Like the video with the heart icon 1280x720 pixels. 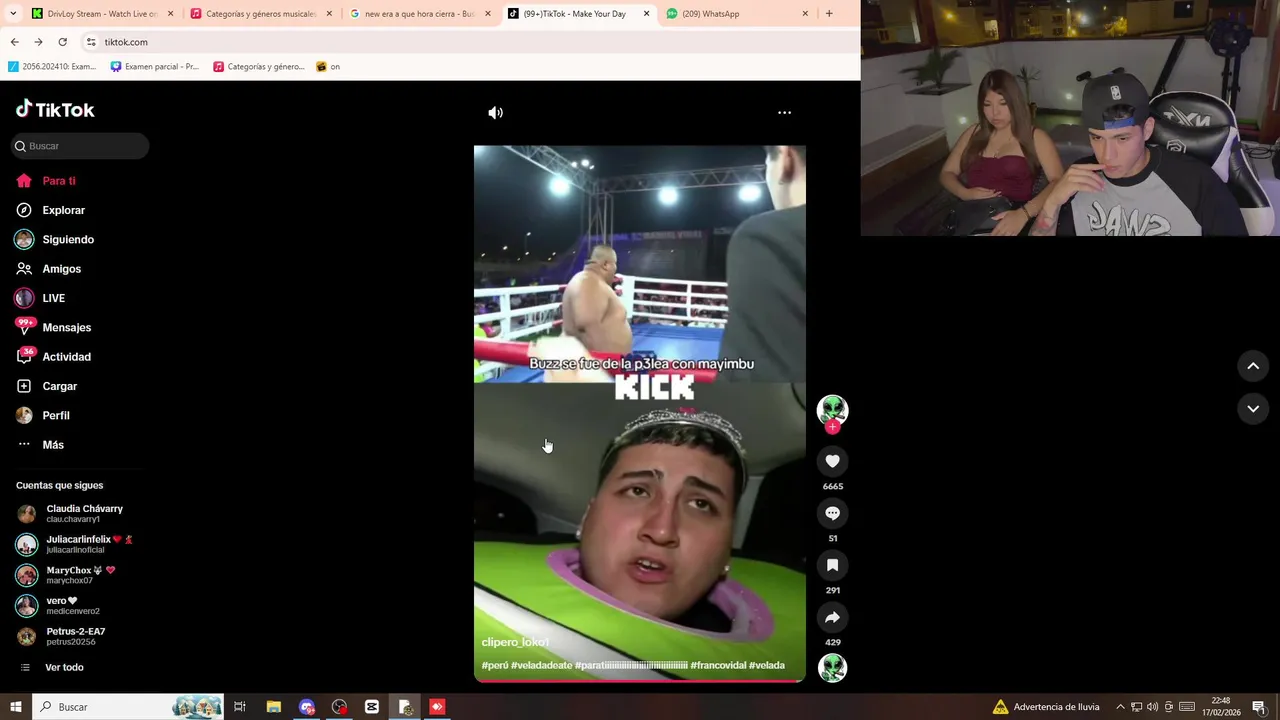tap(832, 461)
